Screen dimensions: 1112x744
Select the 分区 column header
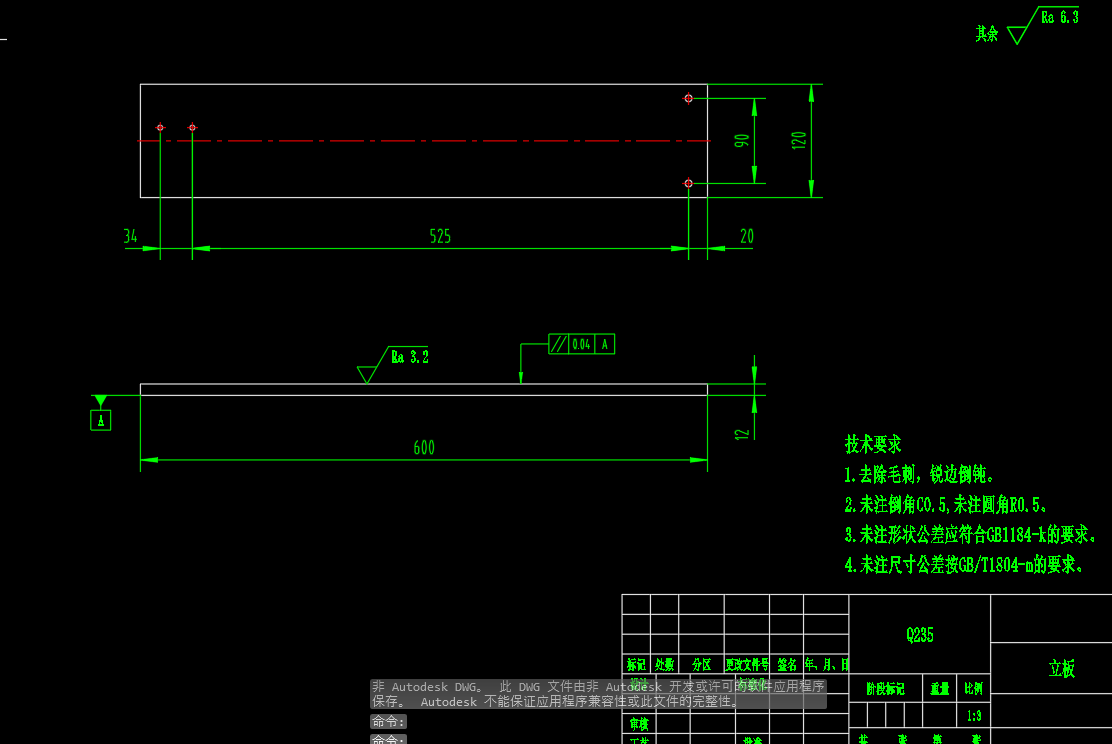701,665
